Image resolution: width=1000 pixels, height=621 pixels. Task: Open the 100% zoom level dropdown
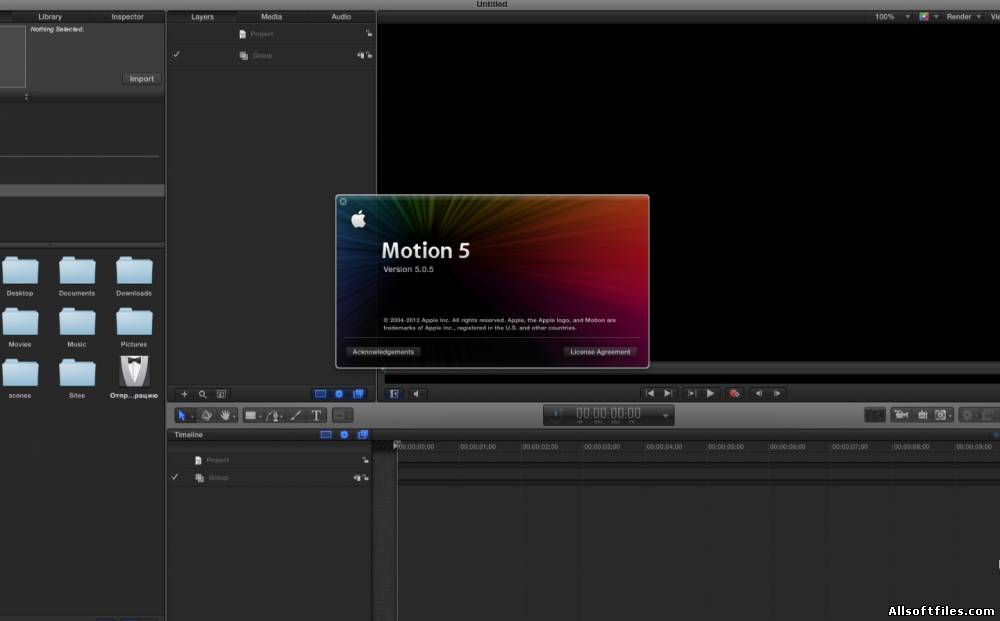point(891,17)
